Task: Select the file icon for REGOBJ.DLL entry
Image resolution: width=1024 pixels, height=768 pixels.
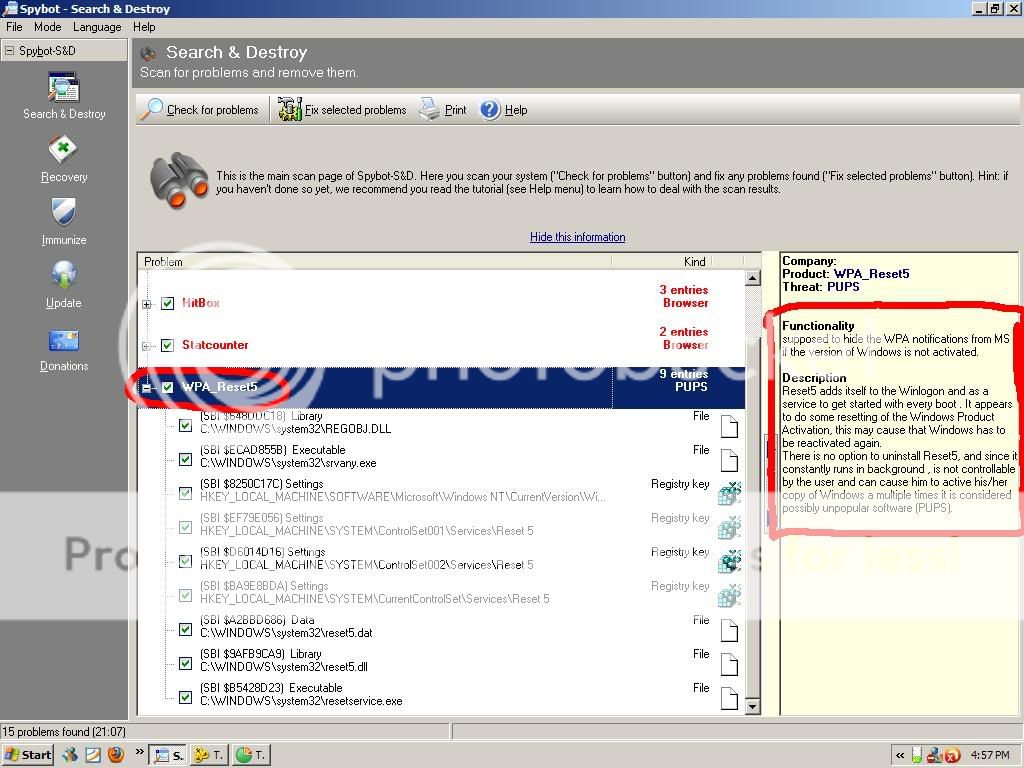Action: 729,426
